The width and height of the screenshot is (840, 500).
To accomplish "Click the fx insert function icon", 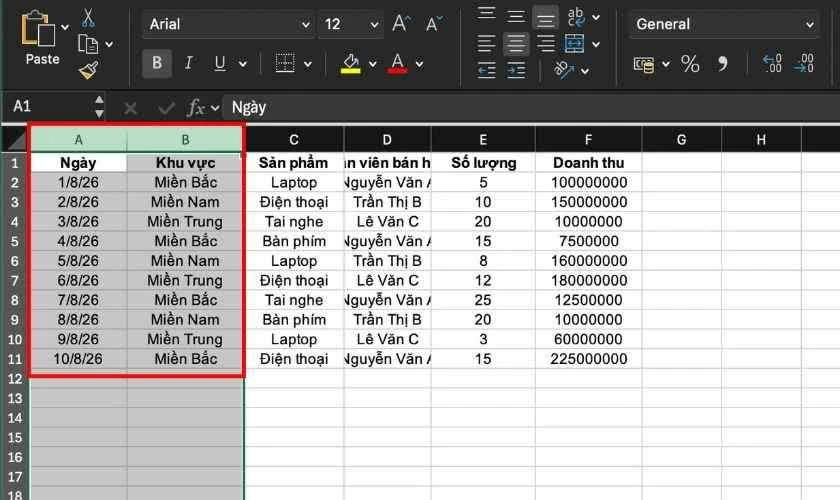I will (195, 108).
